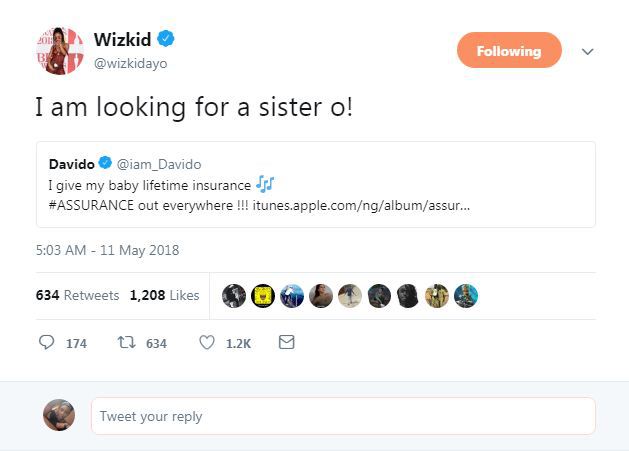Click Wizkid's blue verified badge
629x451 pixels.
coord(165,39)
